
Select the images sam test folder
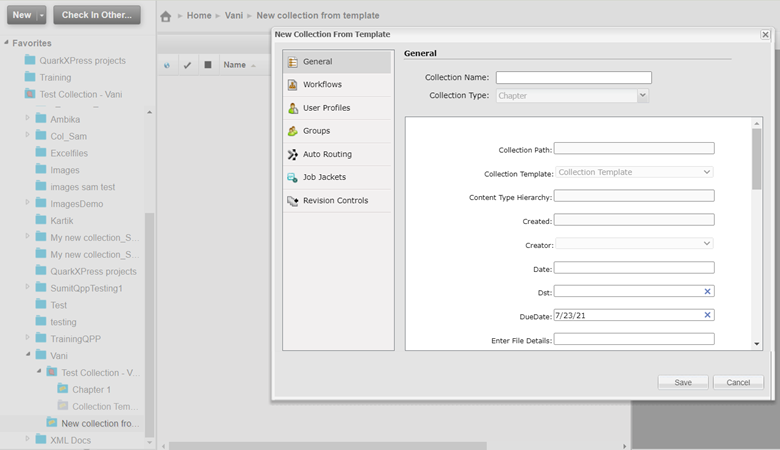tap(82, 187)
